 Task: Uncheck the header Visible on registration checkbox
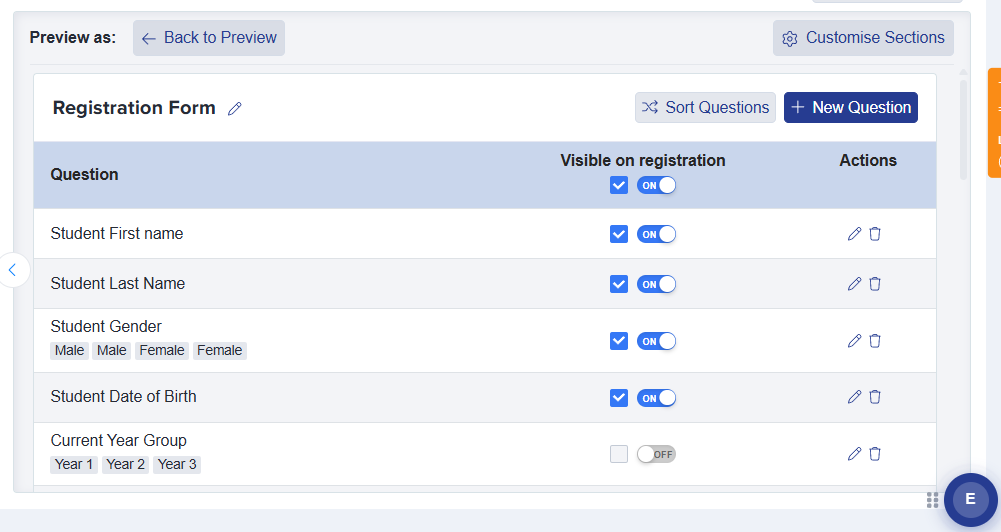point(619,185)
